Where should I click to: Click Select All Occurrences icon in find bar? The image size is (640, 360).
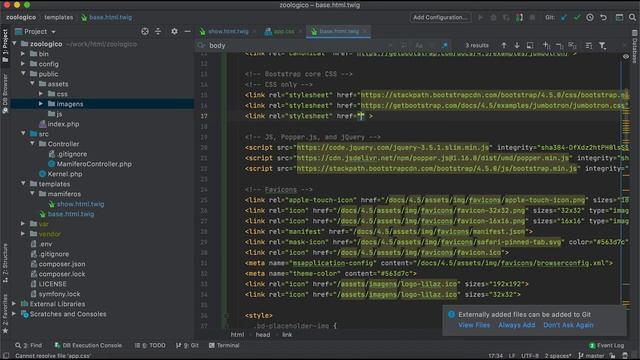click(572, 45)
